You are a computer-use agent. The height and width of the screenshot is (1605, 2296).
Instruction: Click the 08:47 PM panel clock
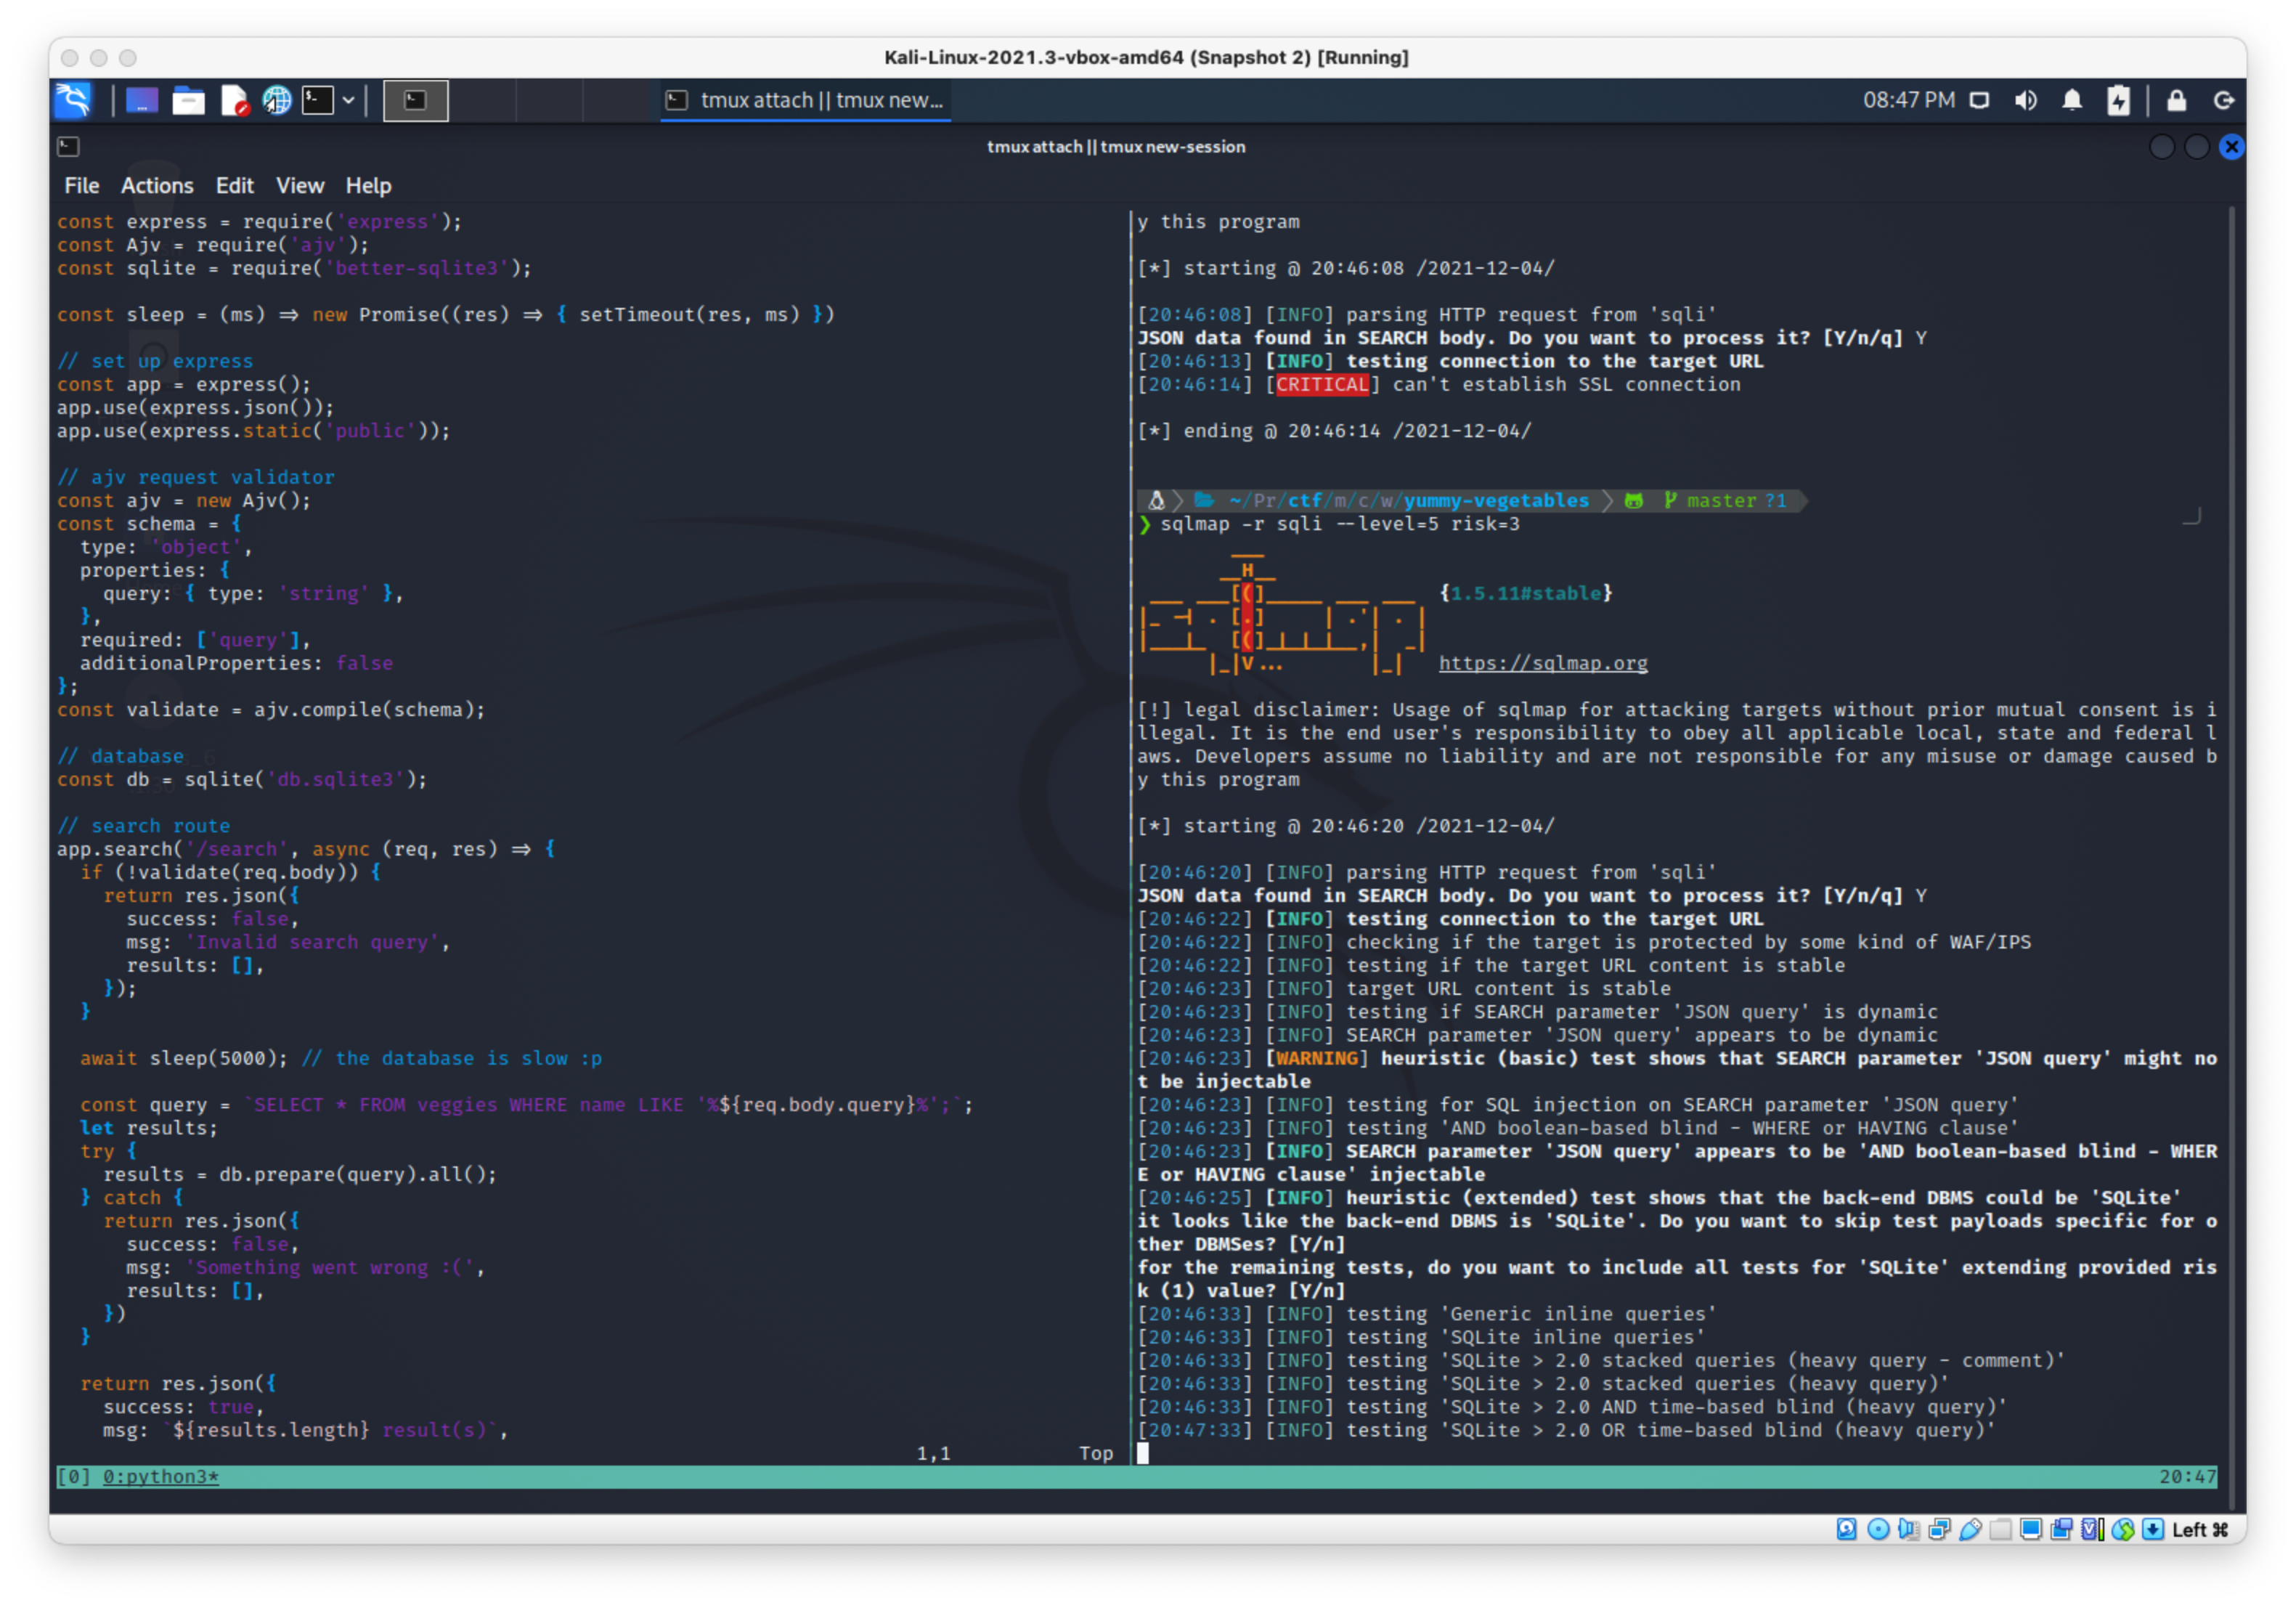tap(1908, 100)
